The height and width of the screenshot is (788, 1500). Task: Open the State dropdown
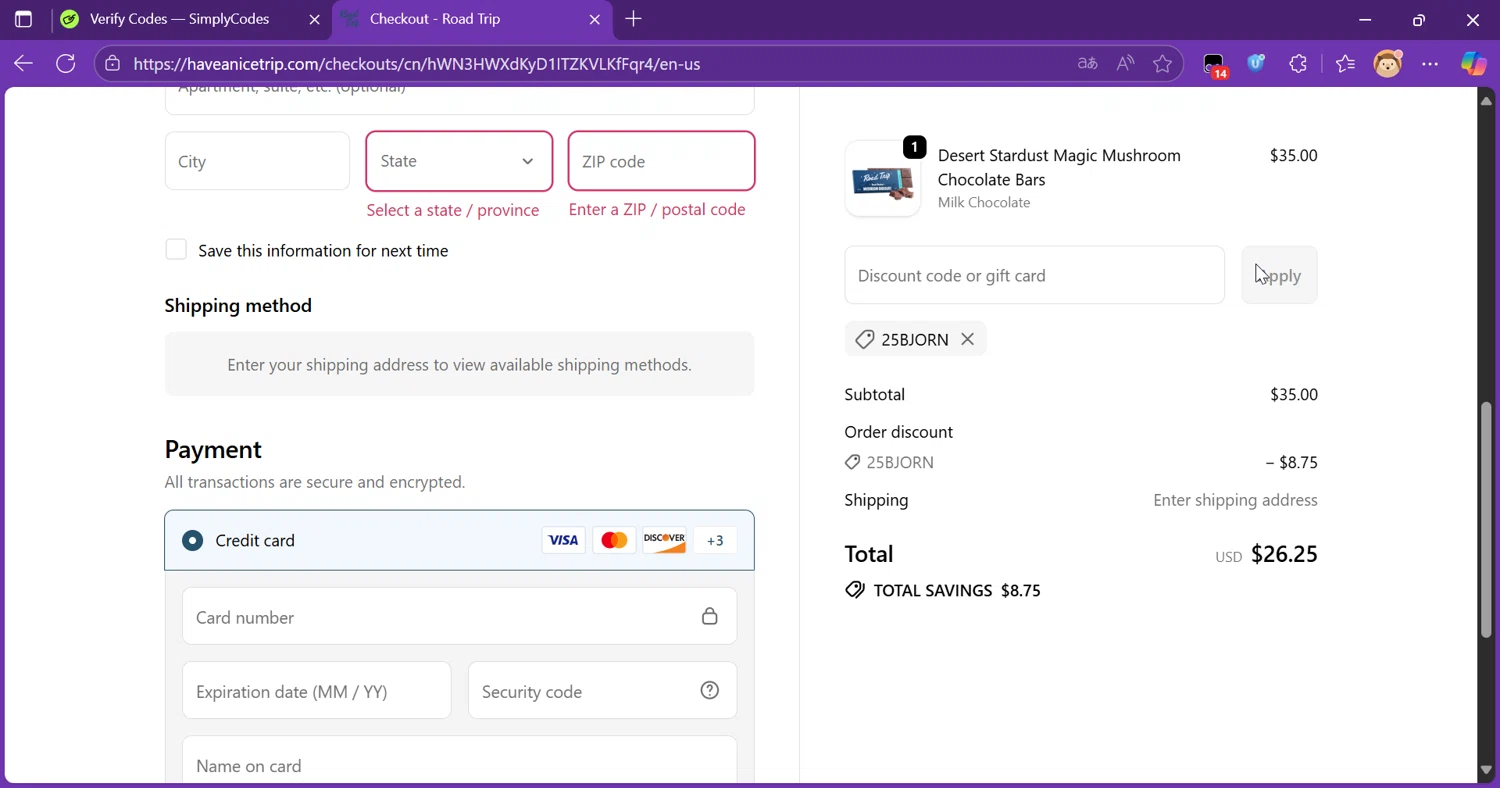click(x=459, y=161)
